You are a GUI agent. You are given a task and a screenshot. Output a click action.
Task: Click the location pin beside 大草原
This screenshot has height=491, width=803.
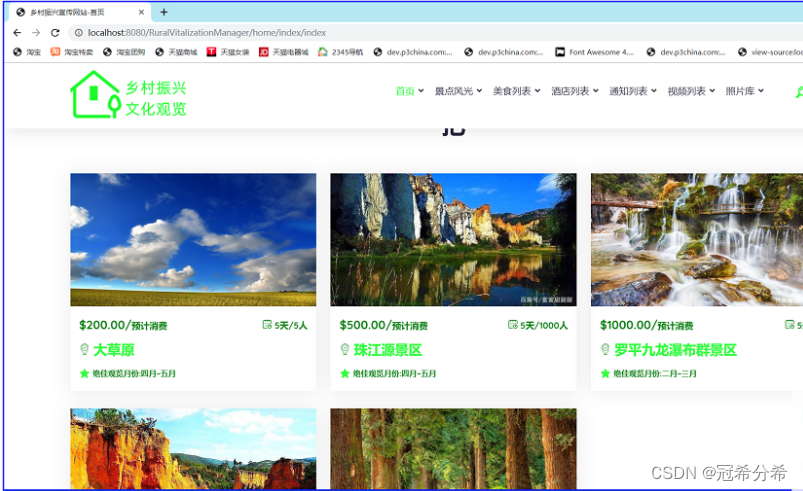(84, 349)
